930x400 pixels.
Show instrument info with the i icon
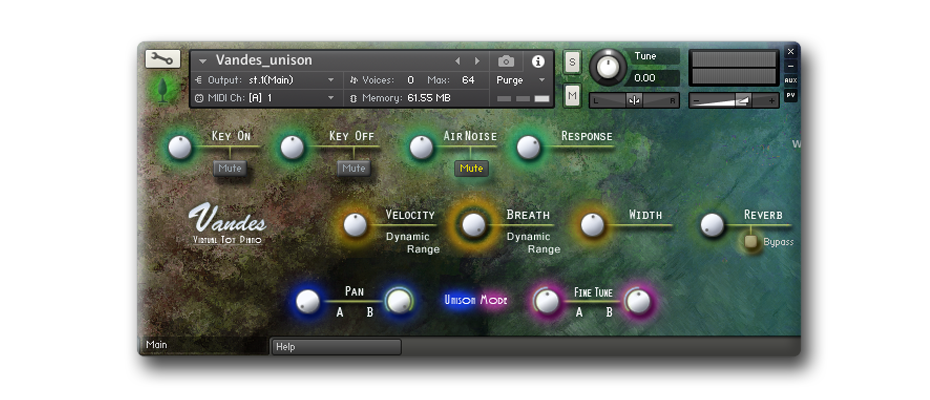tap(538, 61)
